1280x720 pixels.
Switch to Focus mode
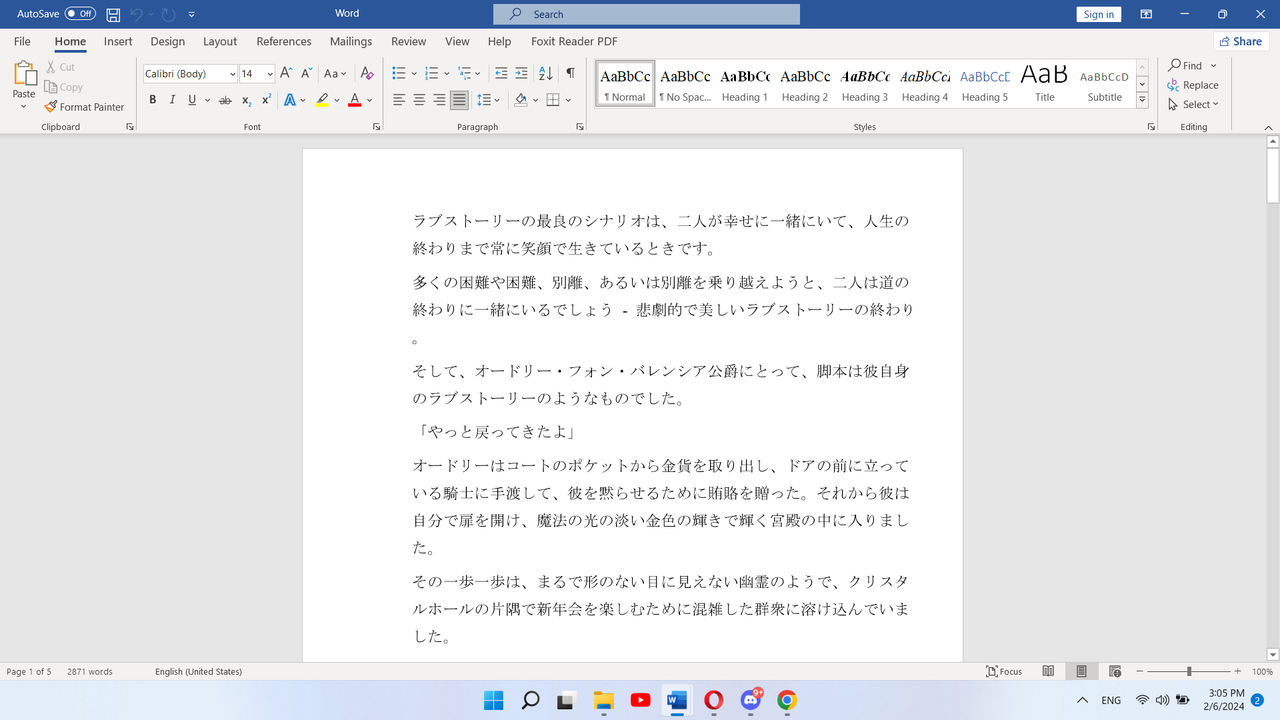(x=1004, y=671)
